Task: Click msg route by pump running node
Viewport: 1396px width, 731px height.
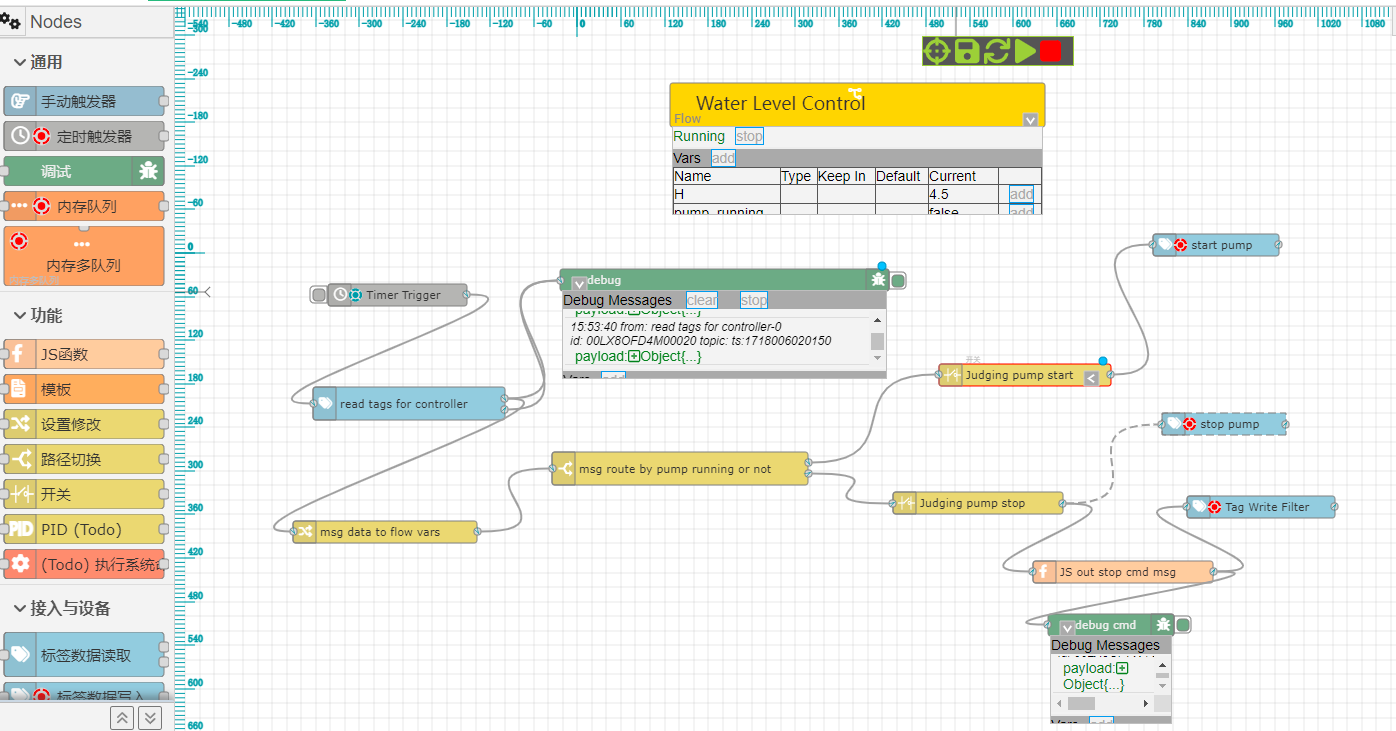Action: [x=680, y=469]
